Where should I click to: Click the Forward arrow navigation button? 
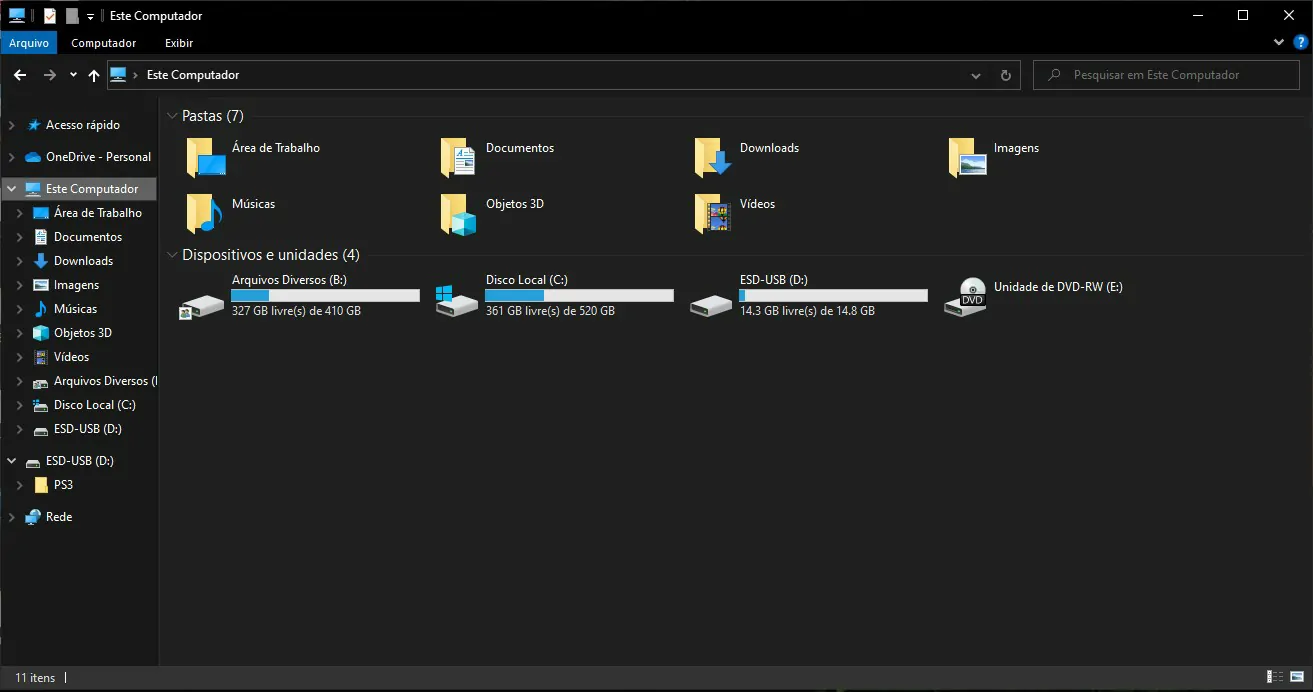[x=50, y=75]
